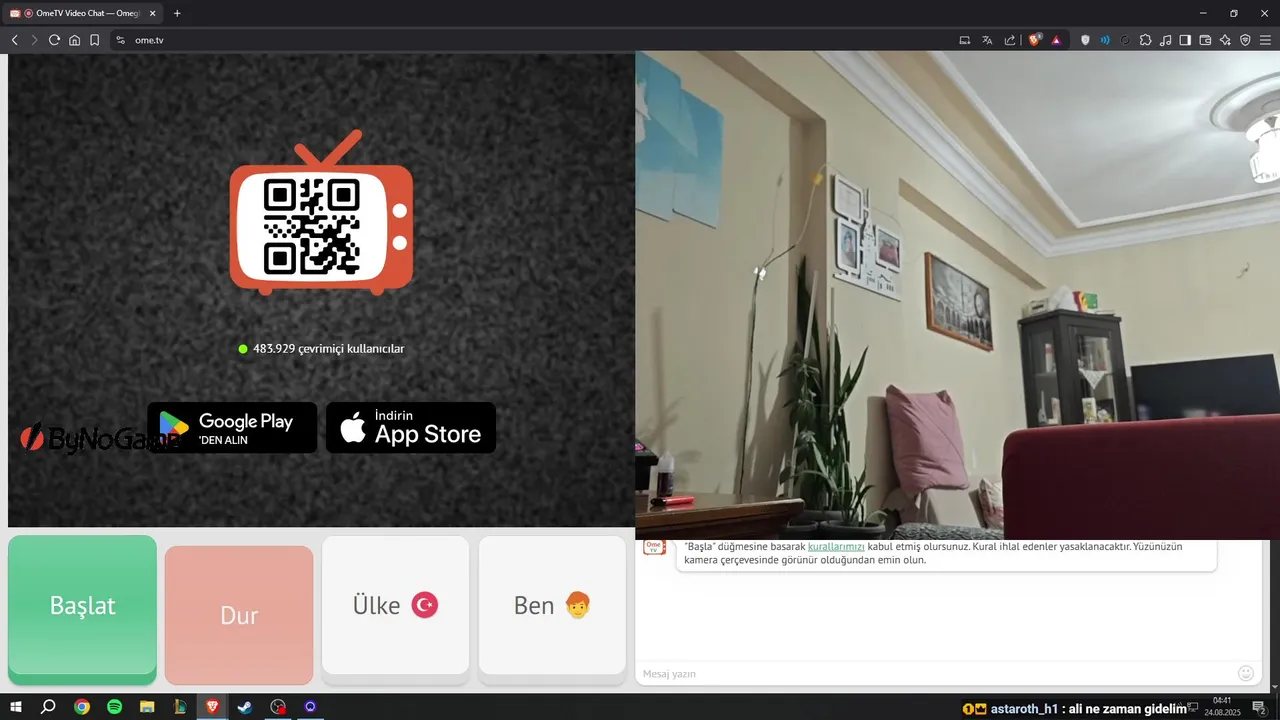Open the music note media control
This screenshot has width=1280, height=720.
(1165, 40)
